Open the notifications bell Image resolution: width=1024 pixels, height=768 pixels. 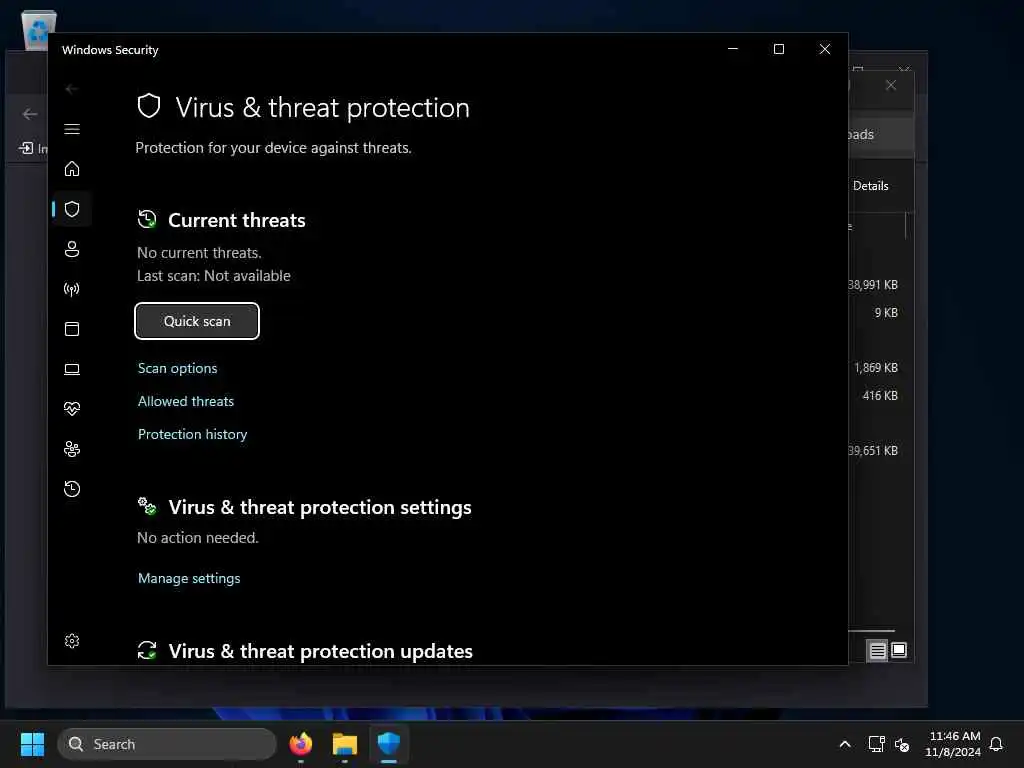point(996,744)
